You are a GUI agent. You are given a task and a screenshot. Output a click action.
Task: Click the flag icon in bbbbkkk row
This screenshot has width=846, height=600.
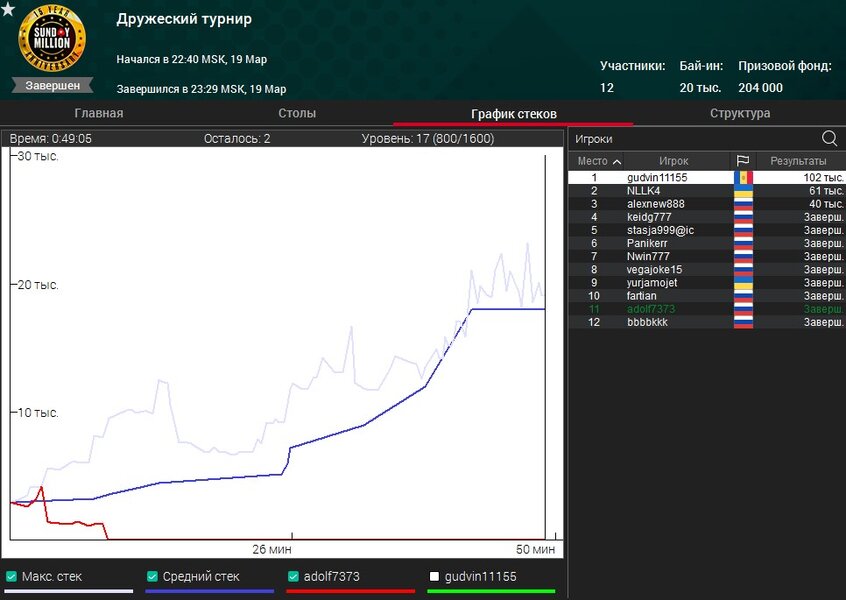click(743, 322)
